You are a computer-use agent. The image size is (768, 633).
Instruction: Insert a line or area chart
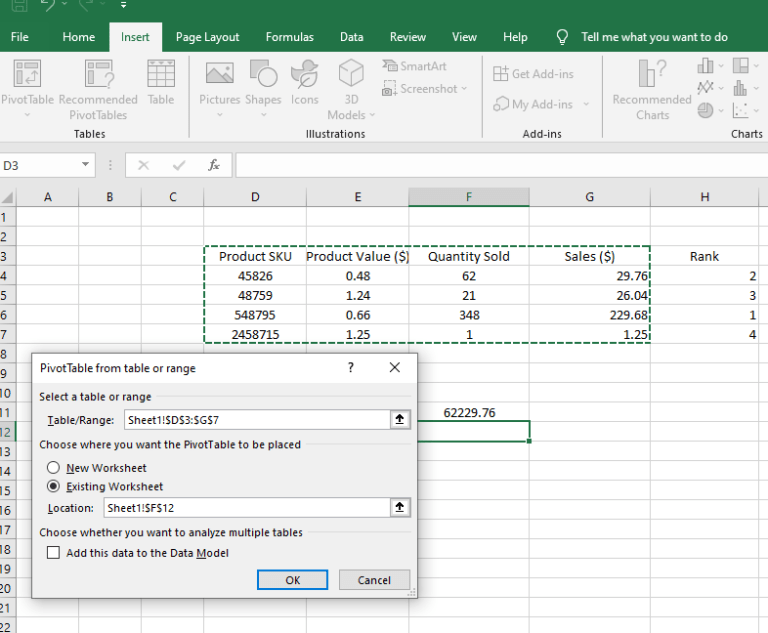[705, 88]
